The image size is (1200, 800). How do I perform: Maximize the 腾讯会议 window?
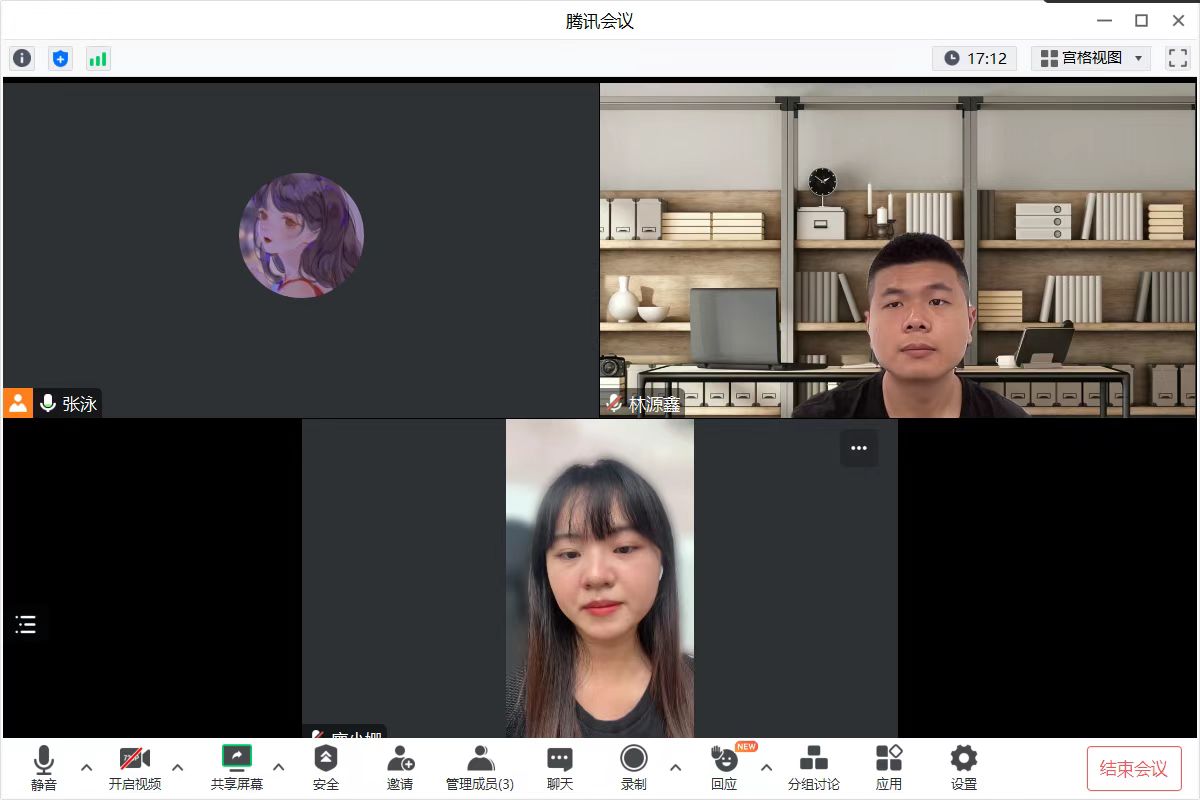point(1141,20)
